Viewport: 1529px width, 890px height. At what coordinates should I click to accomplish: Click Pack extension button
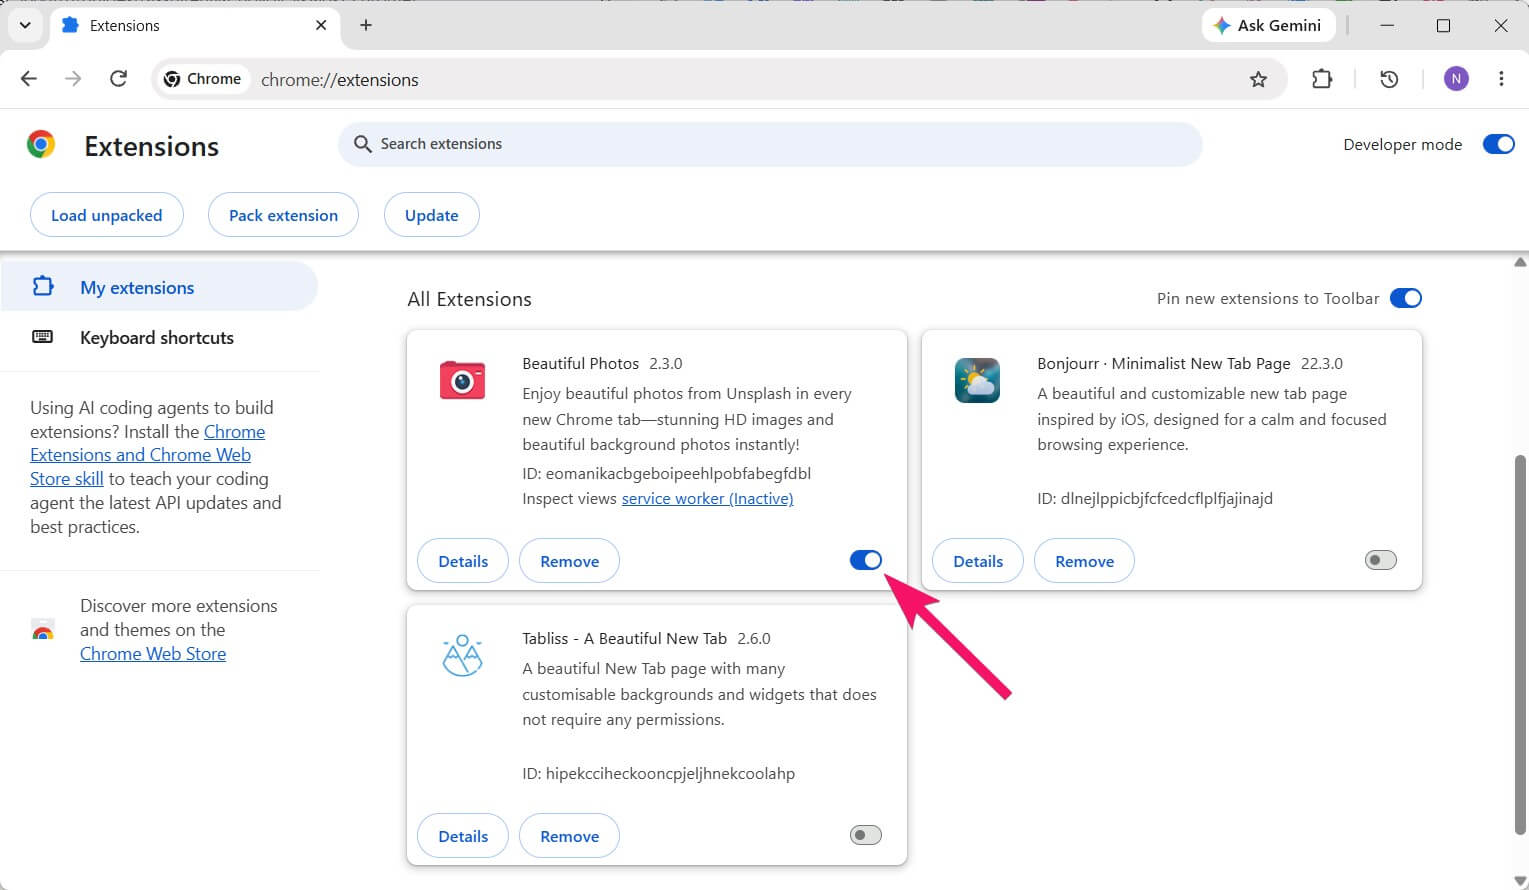click(x=283, y=215)
